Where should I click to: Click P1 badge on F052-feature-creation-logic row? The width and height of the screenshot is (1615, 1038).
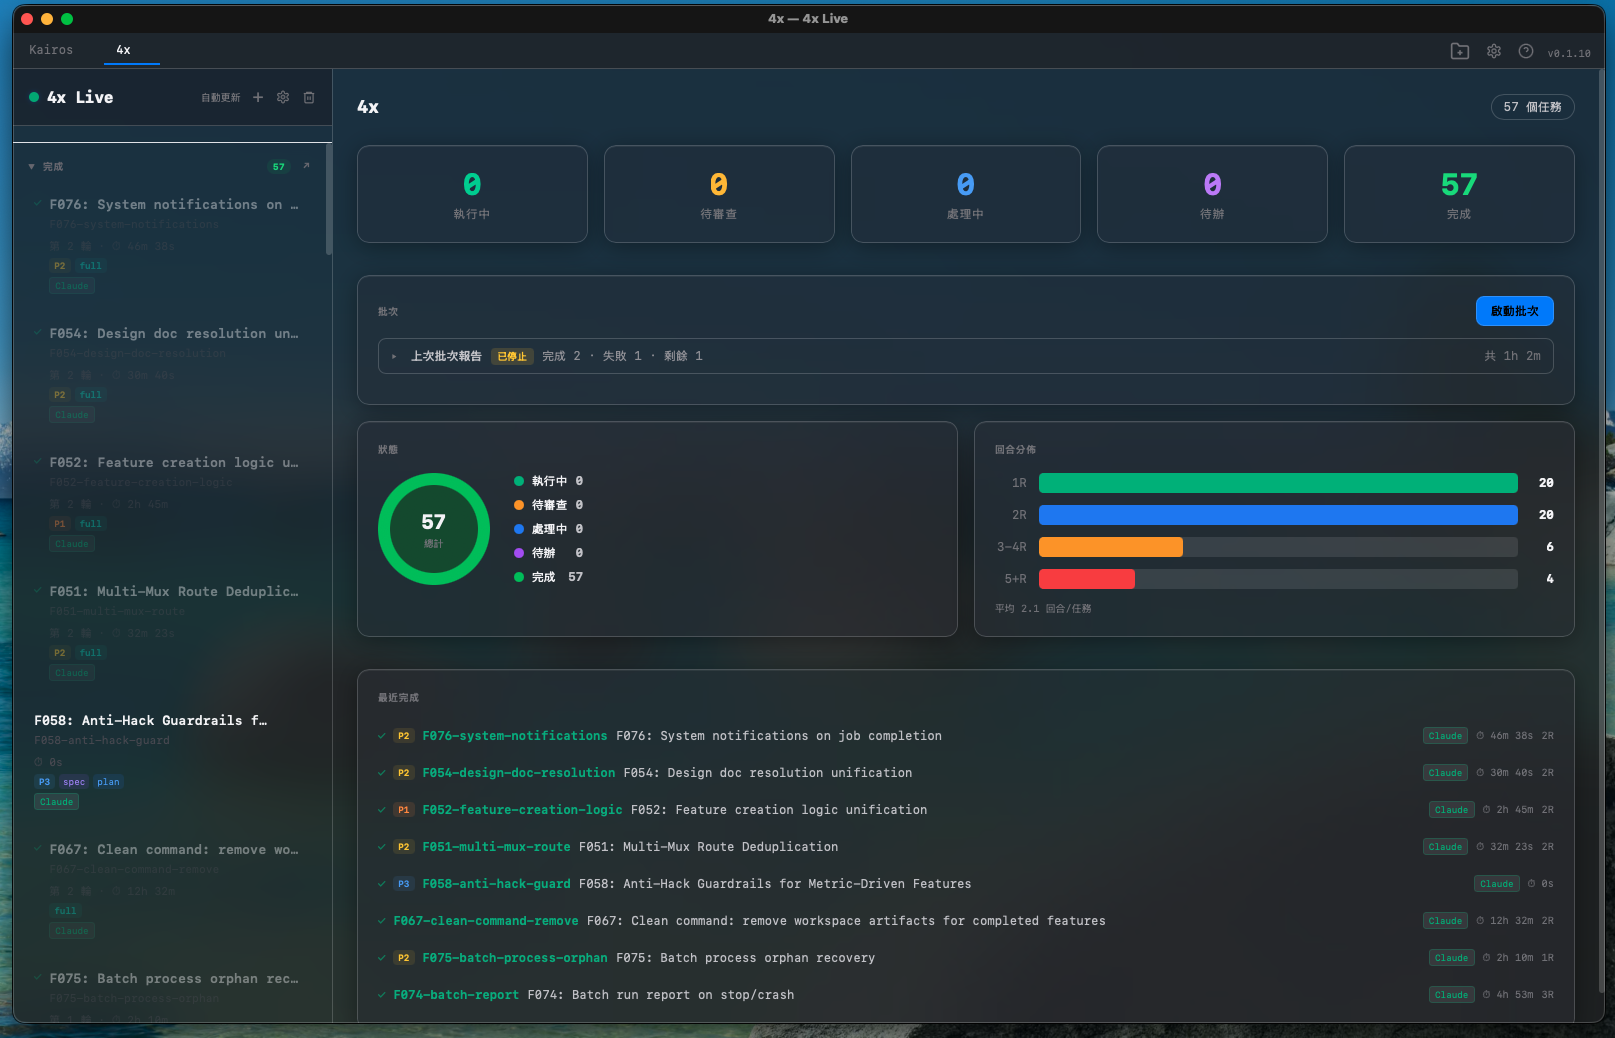click(x=403, y=810)
